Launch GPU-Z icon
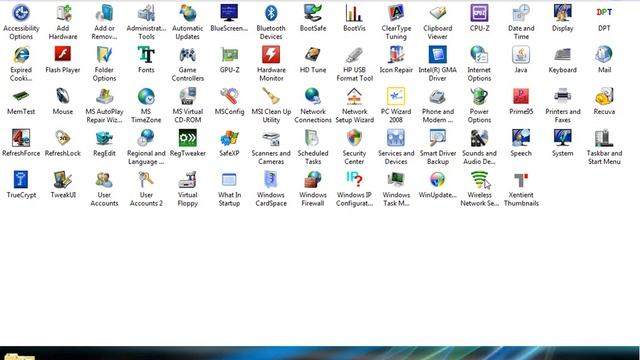This screenshot has height=360, width=640. point(229,55)
